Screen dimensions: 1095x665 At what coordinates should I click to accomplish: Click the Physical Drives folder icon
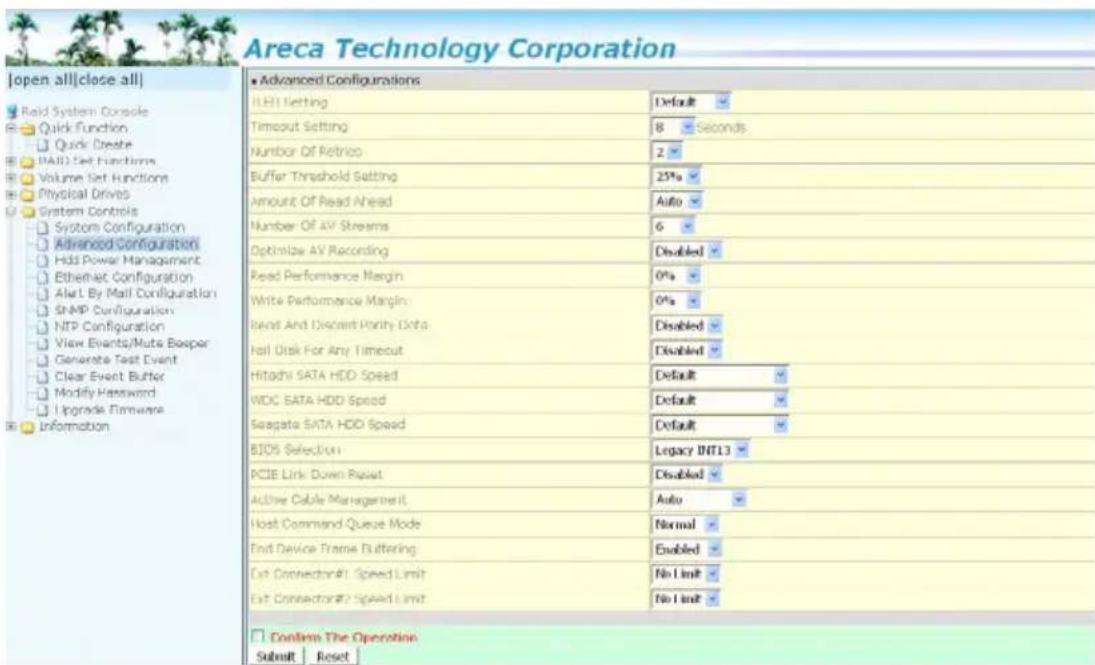coord(27,195)
